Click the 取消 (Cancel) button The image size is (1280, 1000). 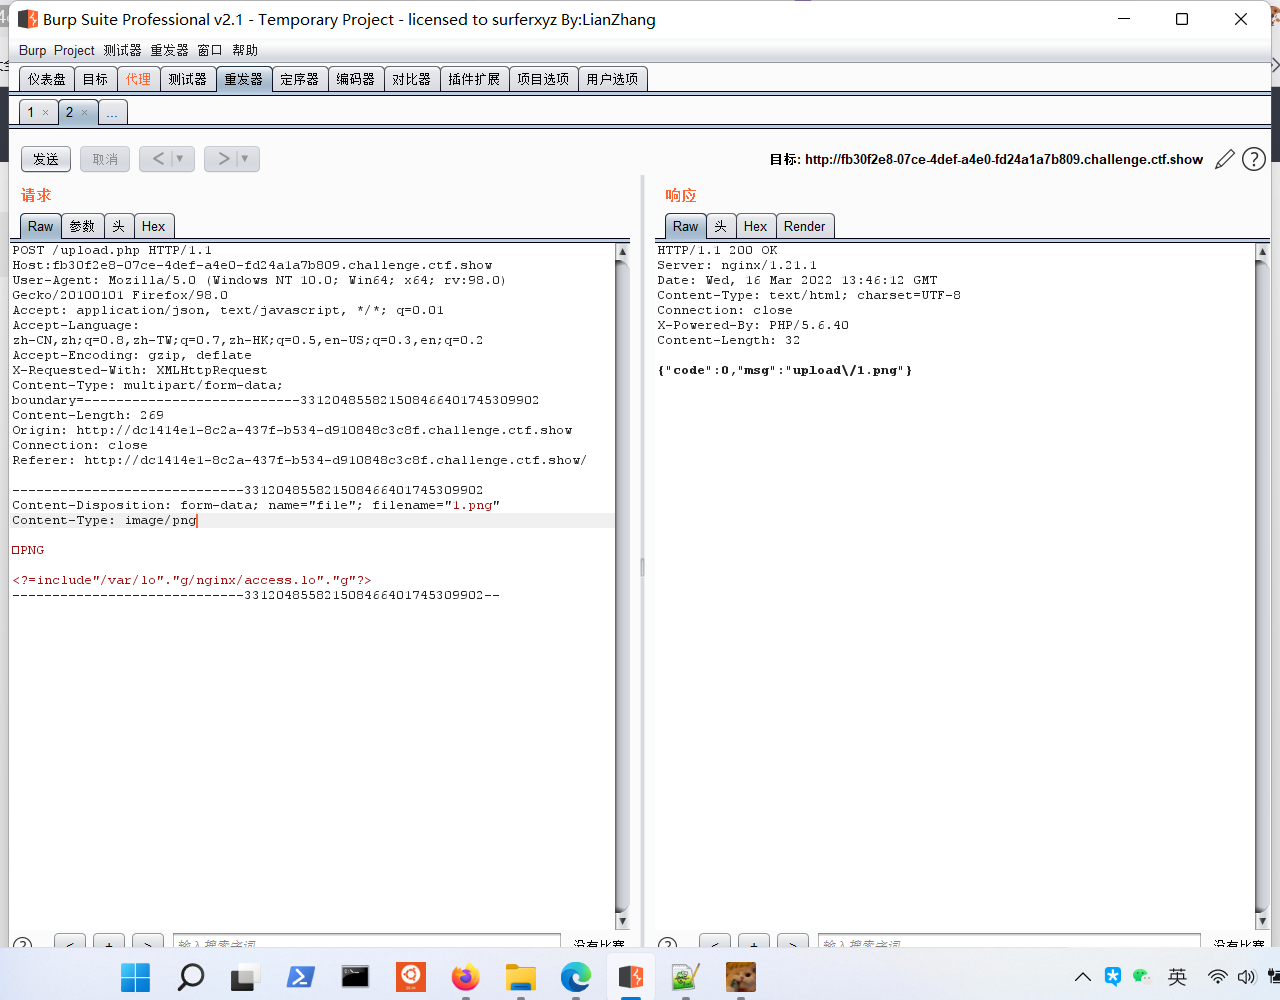point(105,159)
